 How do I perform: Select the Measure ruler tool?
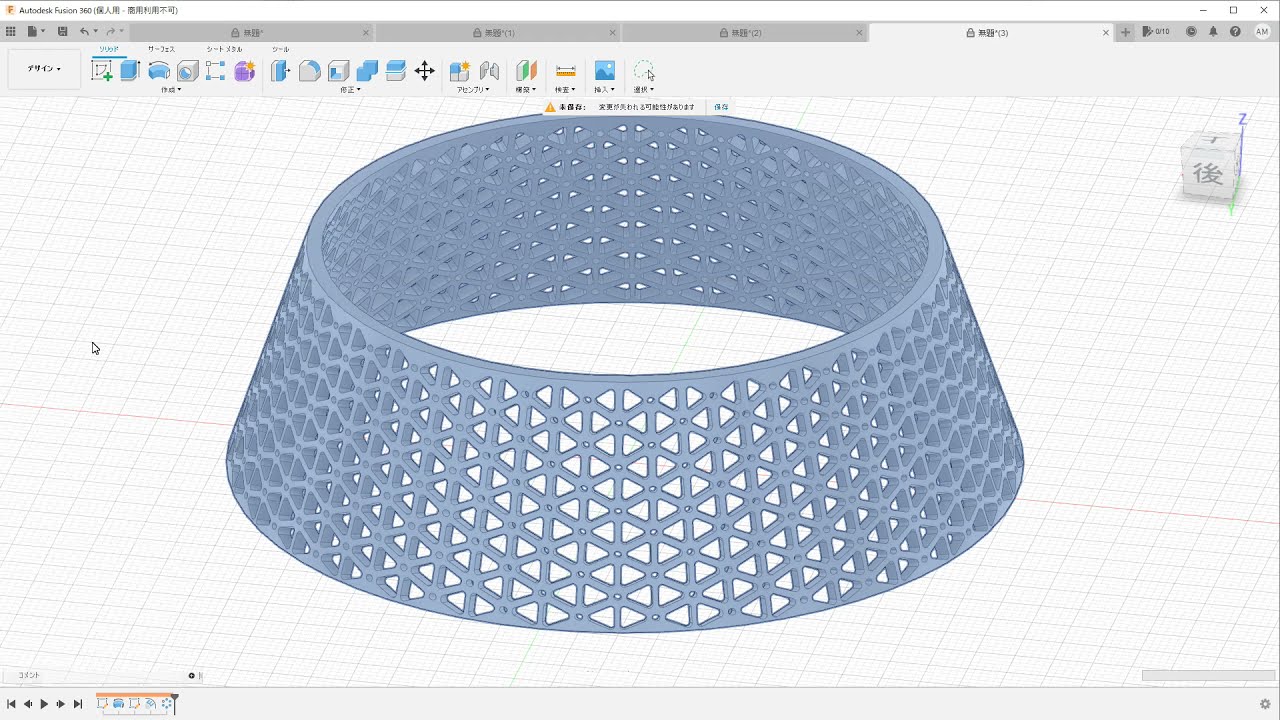[x=565, y=71]
